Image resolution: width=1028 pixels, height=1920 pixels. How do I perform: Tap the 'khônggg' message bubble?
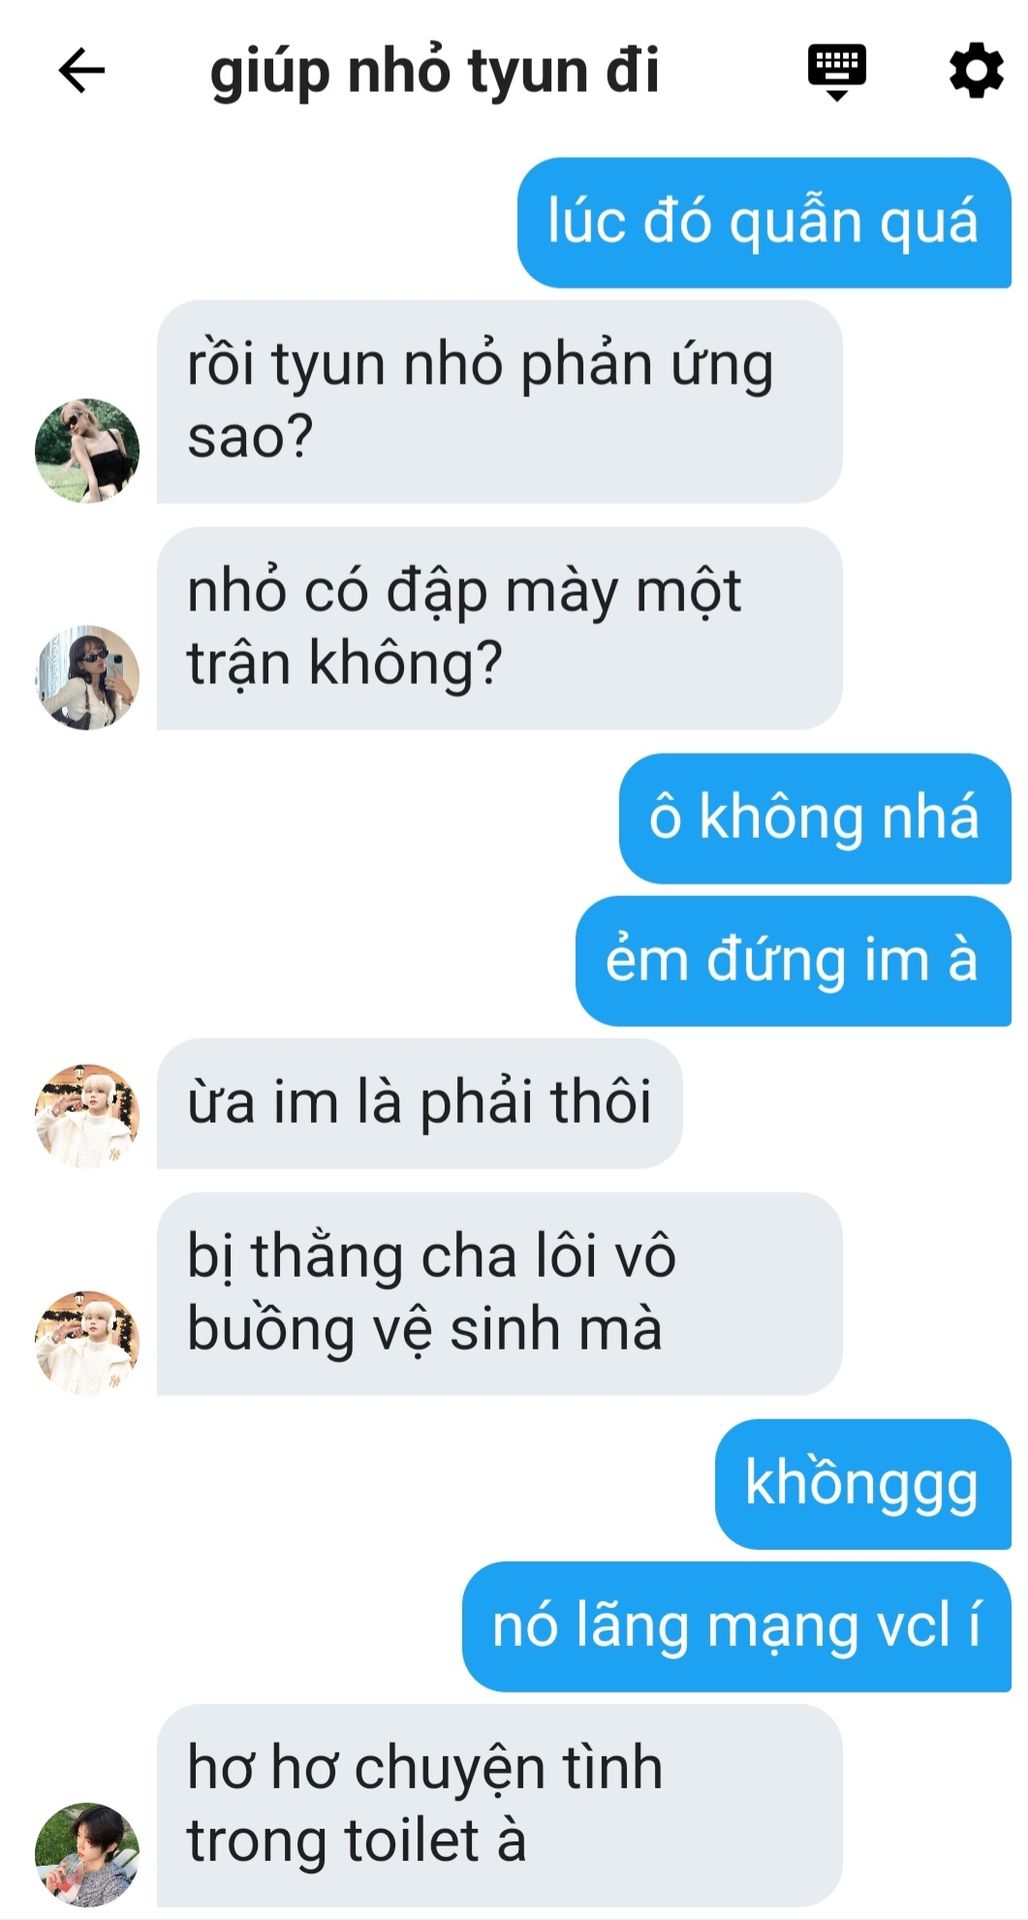coord(863,1483)
